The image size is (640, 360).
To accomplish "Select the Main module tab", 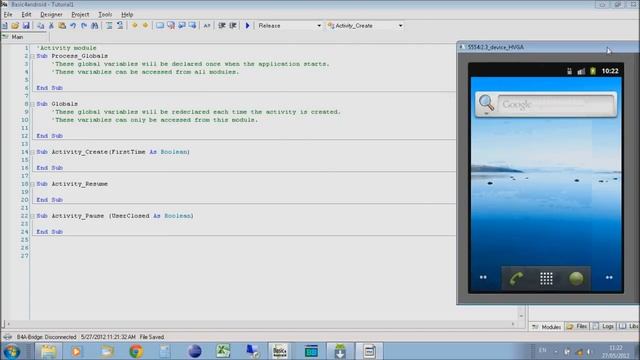I will point(24,37).
